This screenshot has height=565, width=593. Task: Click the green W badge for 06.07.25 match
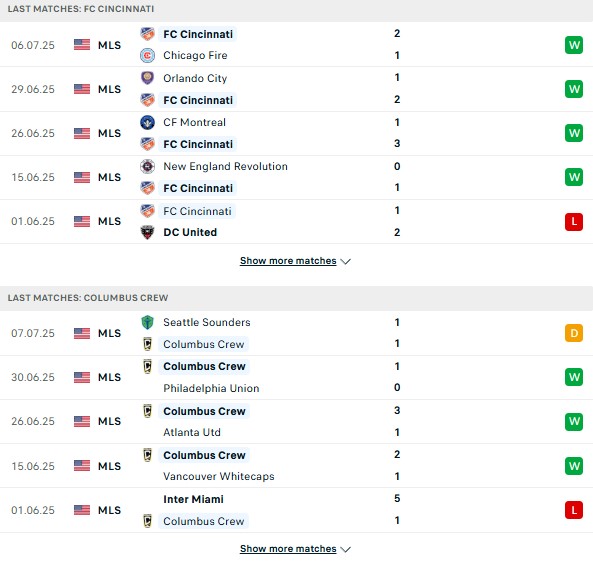tap(574, 45)
